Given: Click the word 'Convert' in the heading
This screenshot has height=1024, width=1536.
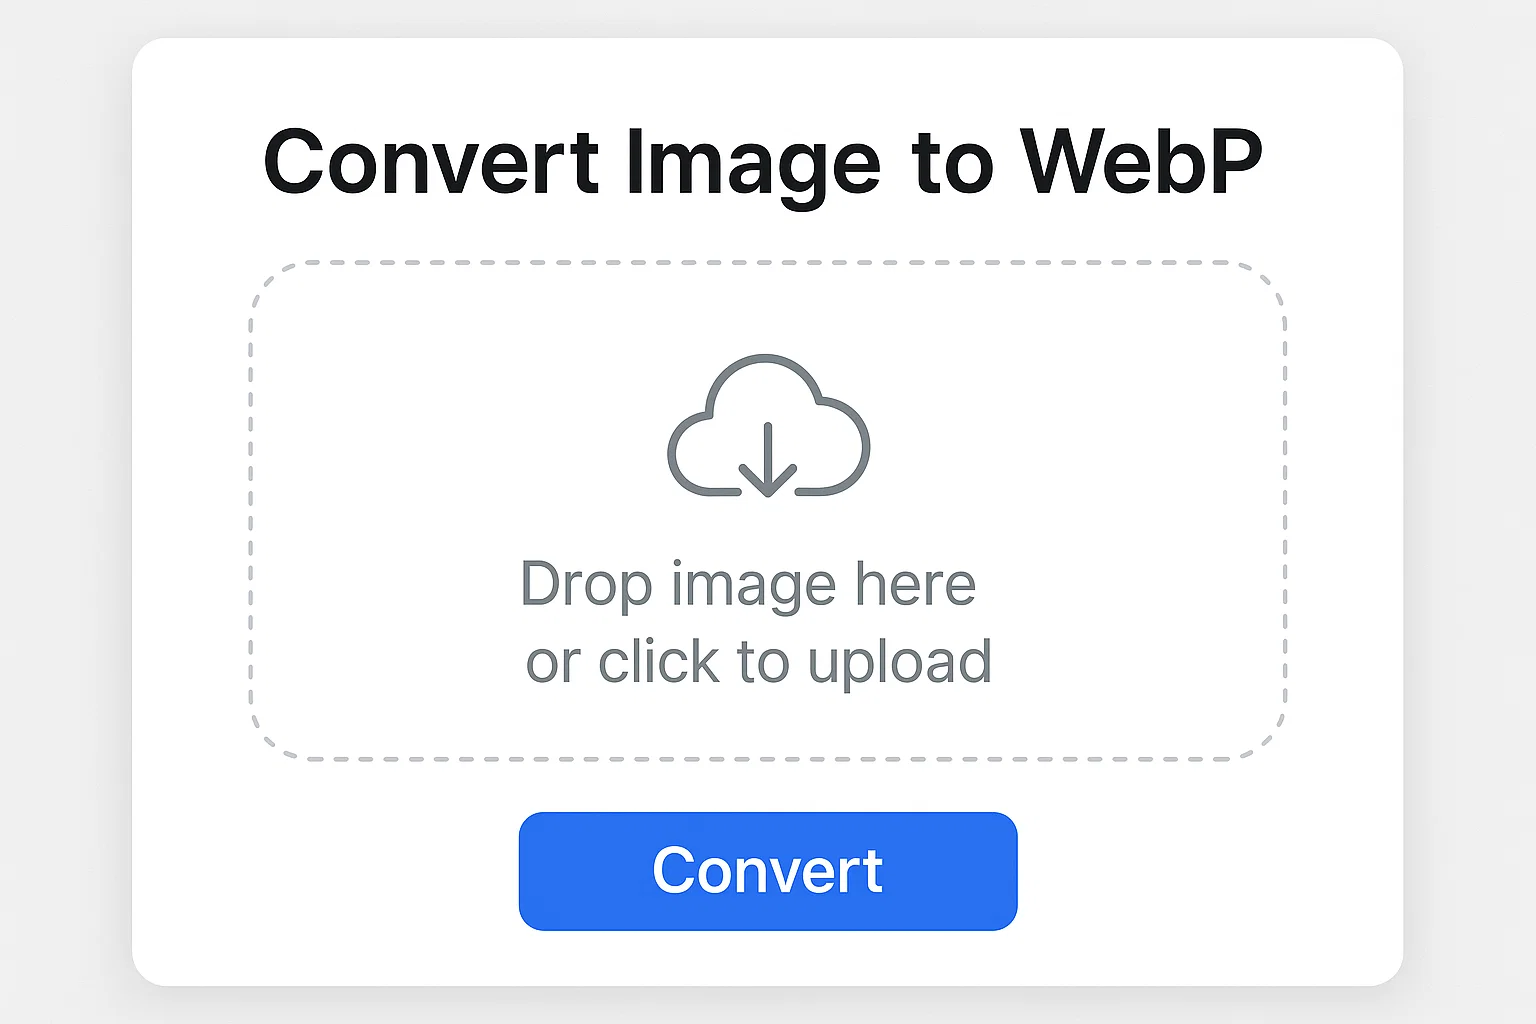Looking at the screenshot, I should click(x=431, y=161).
